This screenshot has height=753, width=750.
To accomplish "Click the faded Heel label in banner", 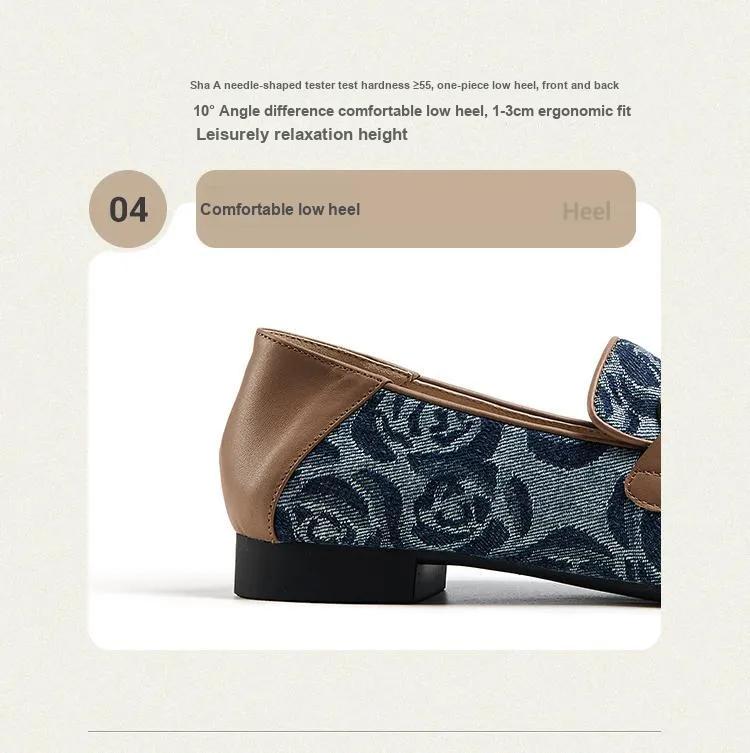I will (586, 211).
